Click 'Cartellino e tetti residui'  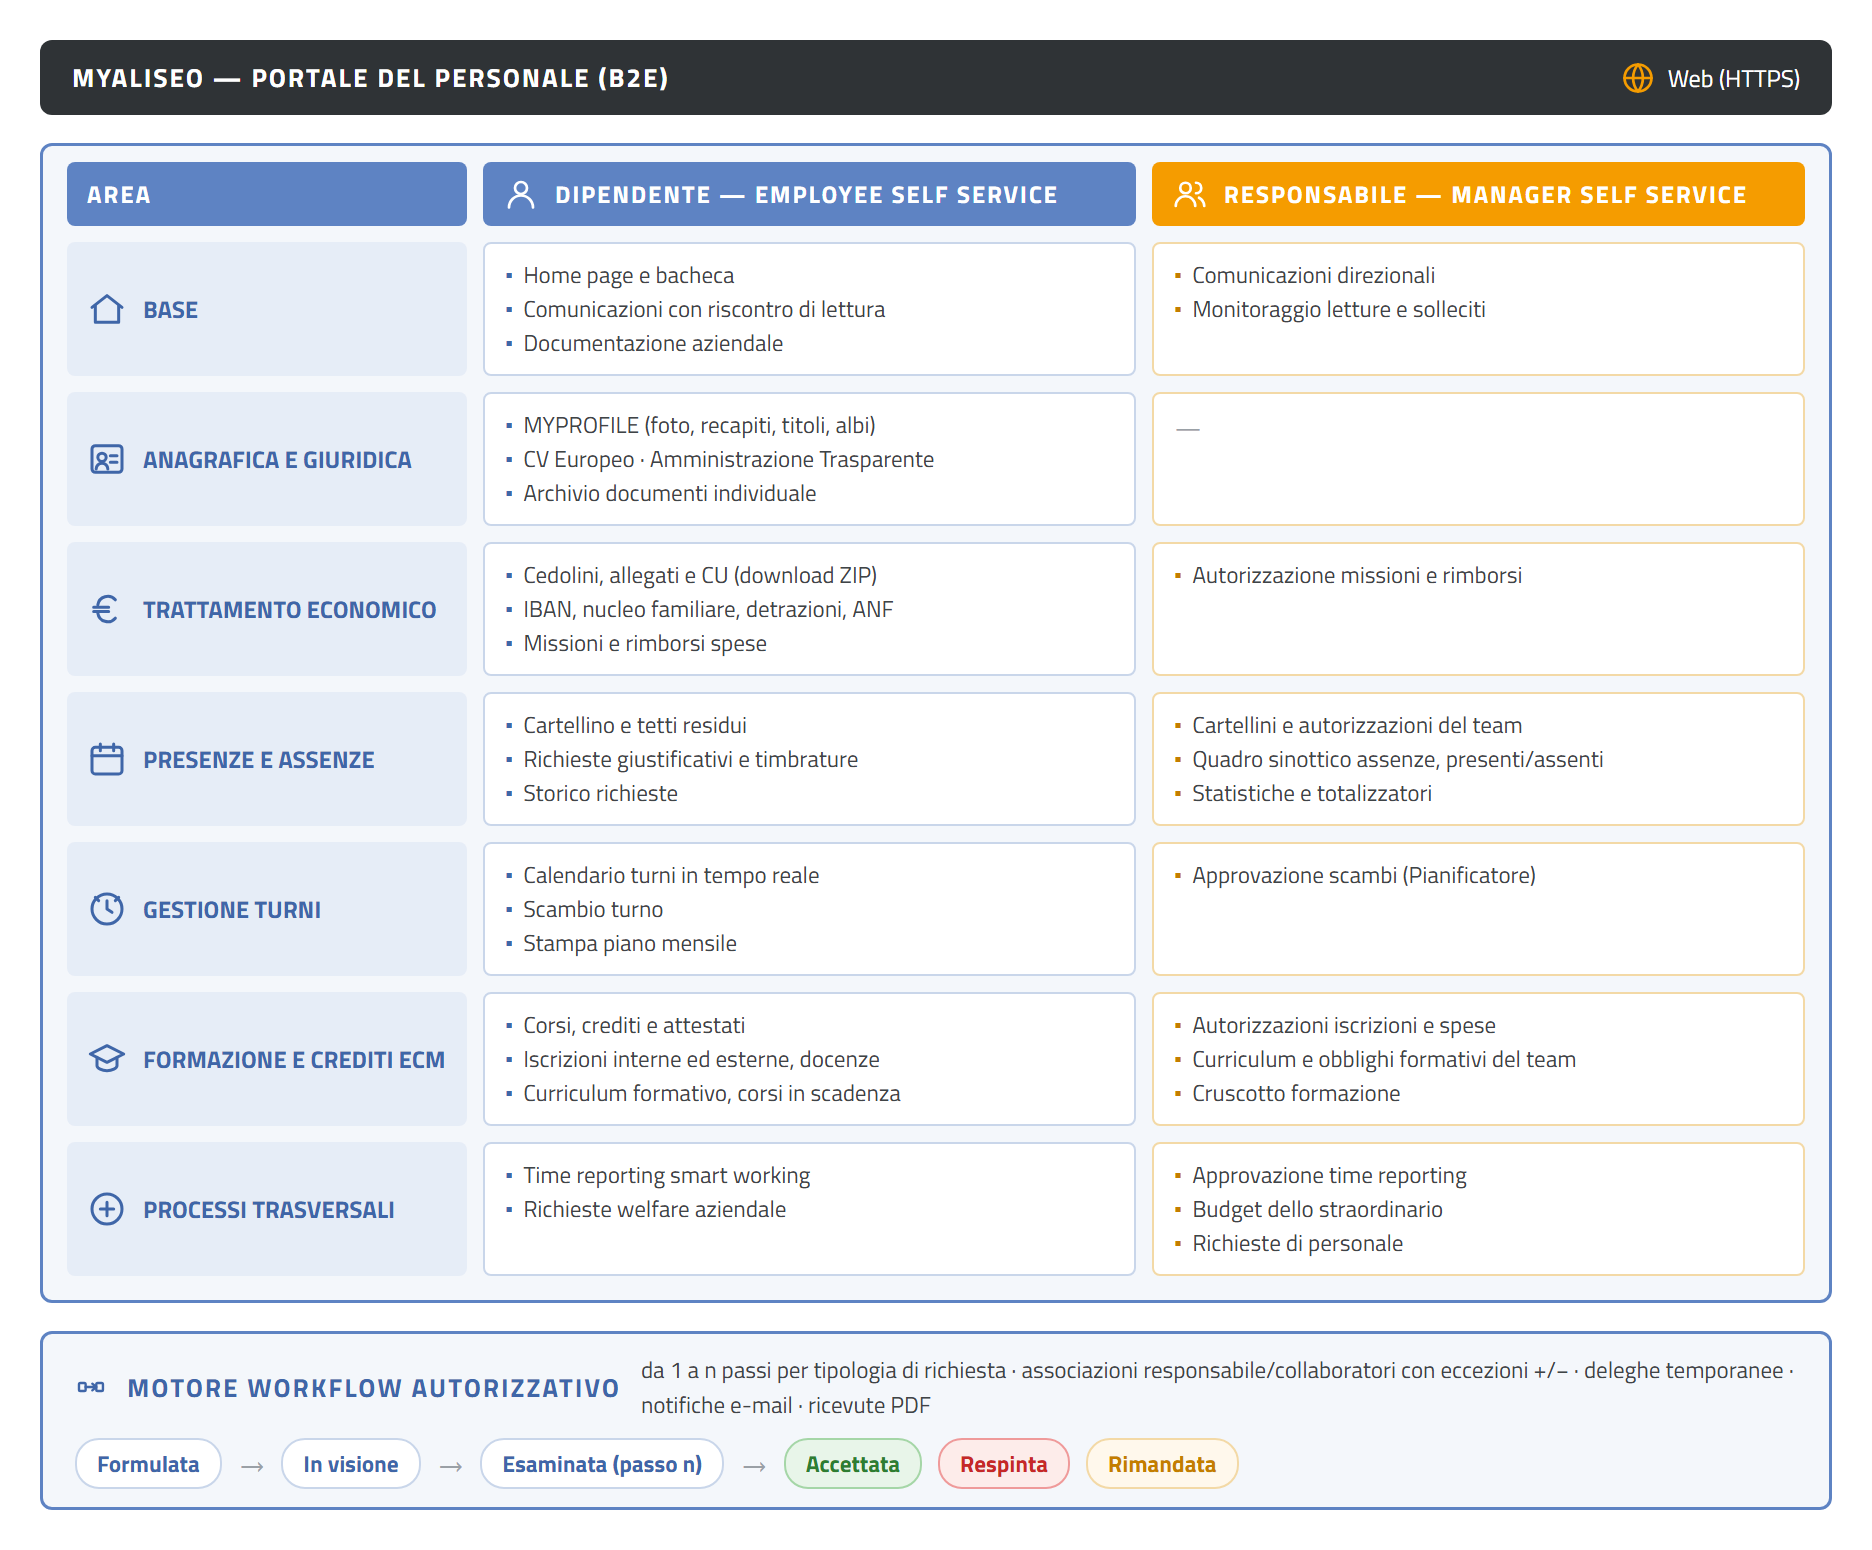tap(635, 725)
